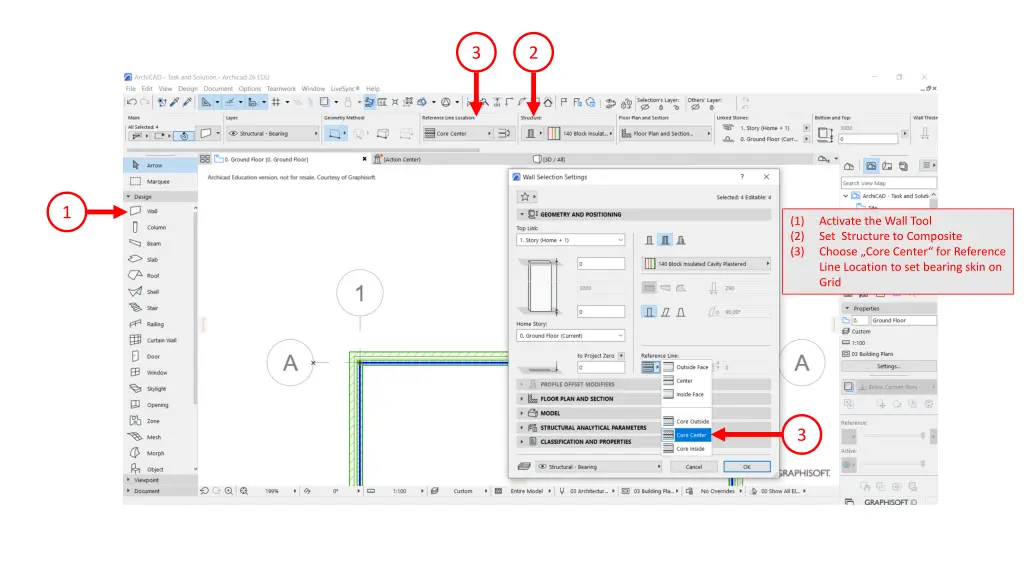This screenshot has height=576, width=1024.
Task: Switch to the 3D / All tab
Action: (549, 159)
